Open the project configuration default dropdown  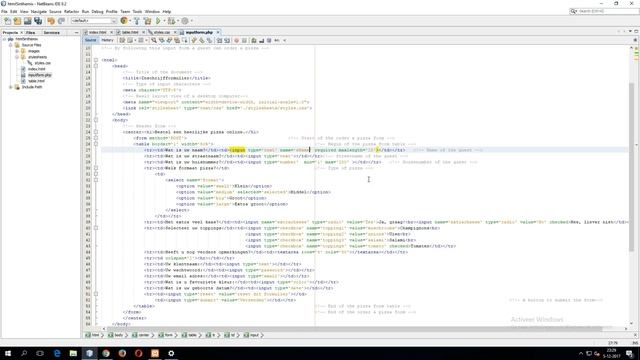point(94,20)
